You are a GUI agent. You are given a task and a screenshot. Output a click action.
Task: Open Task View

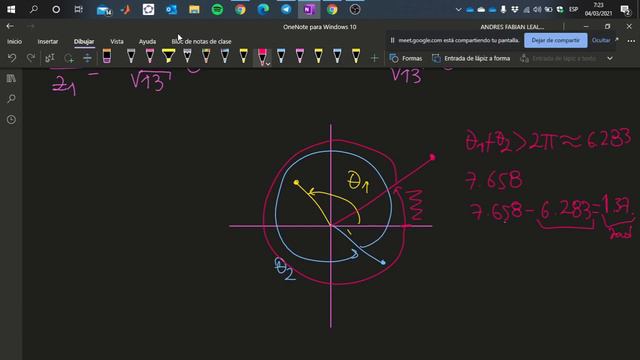click(78, 9)
